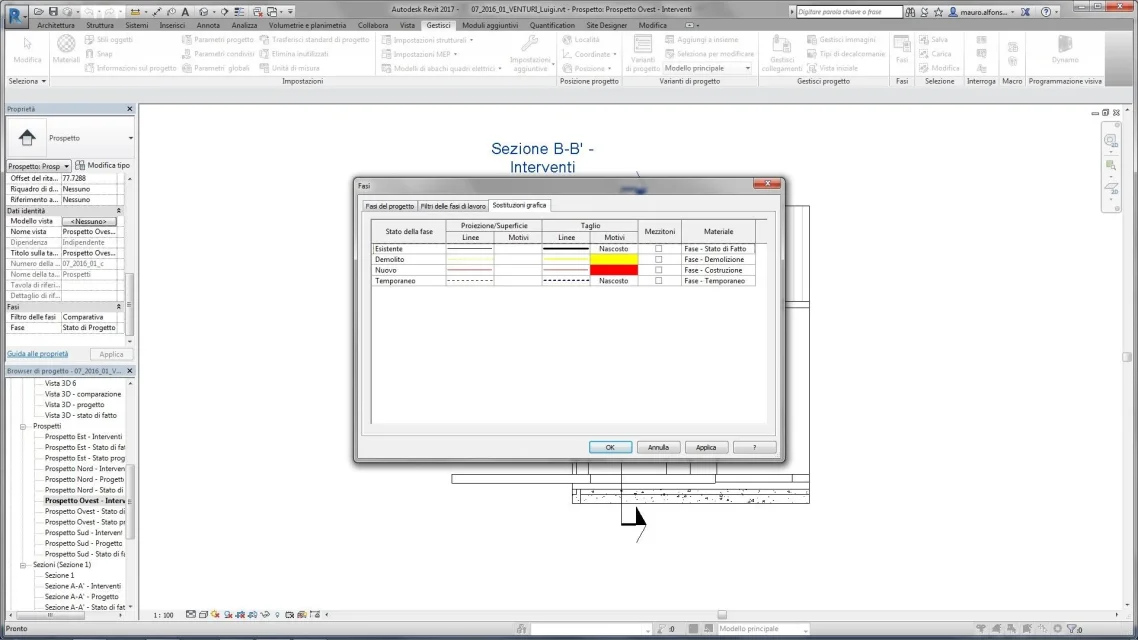Click the Open file icon in quick access toolbar

pyautogui.click(x=38, y=12)
